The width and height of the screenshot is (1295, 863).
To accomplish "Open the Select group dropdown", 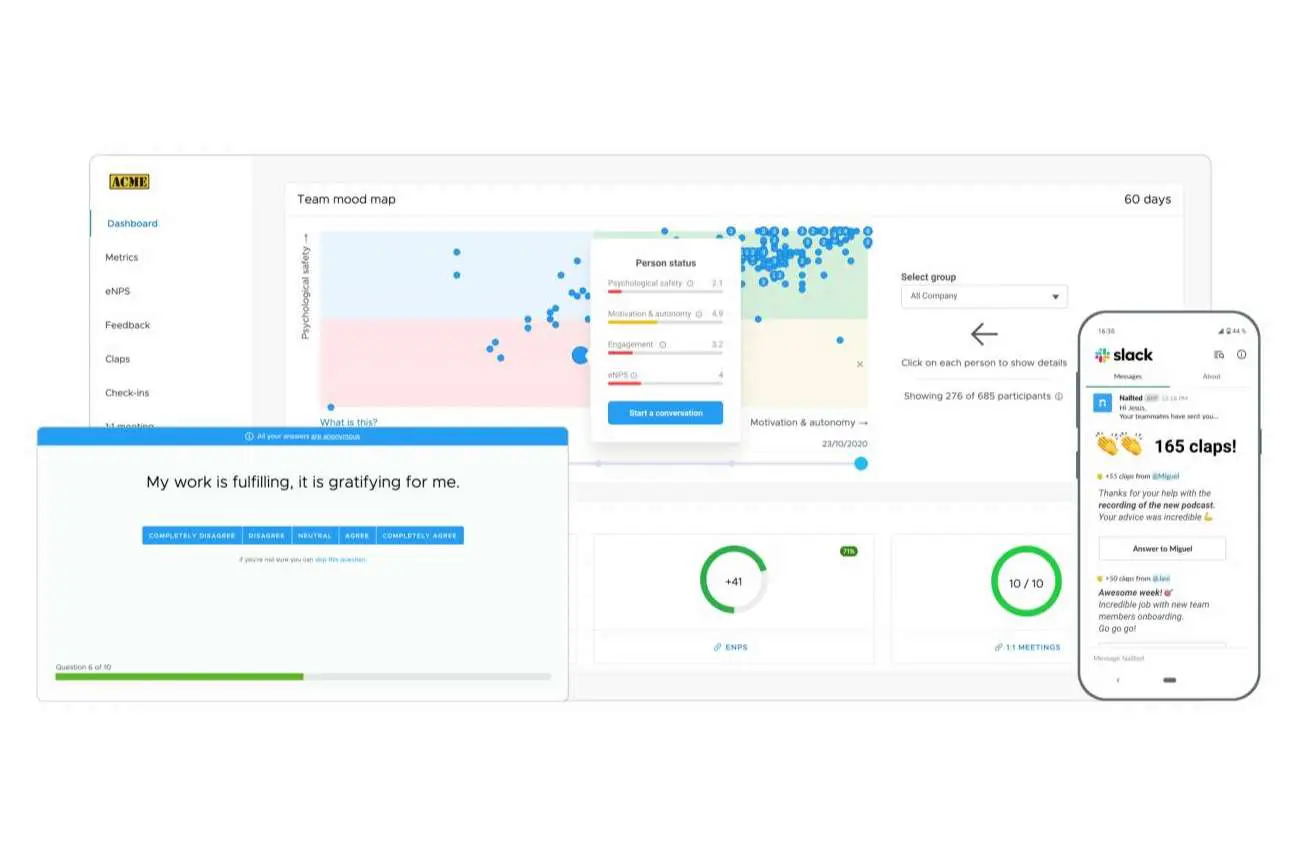I will pyautogui.click(x=984, y=297).
